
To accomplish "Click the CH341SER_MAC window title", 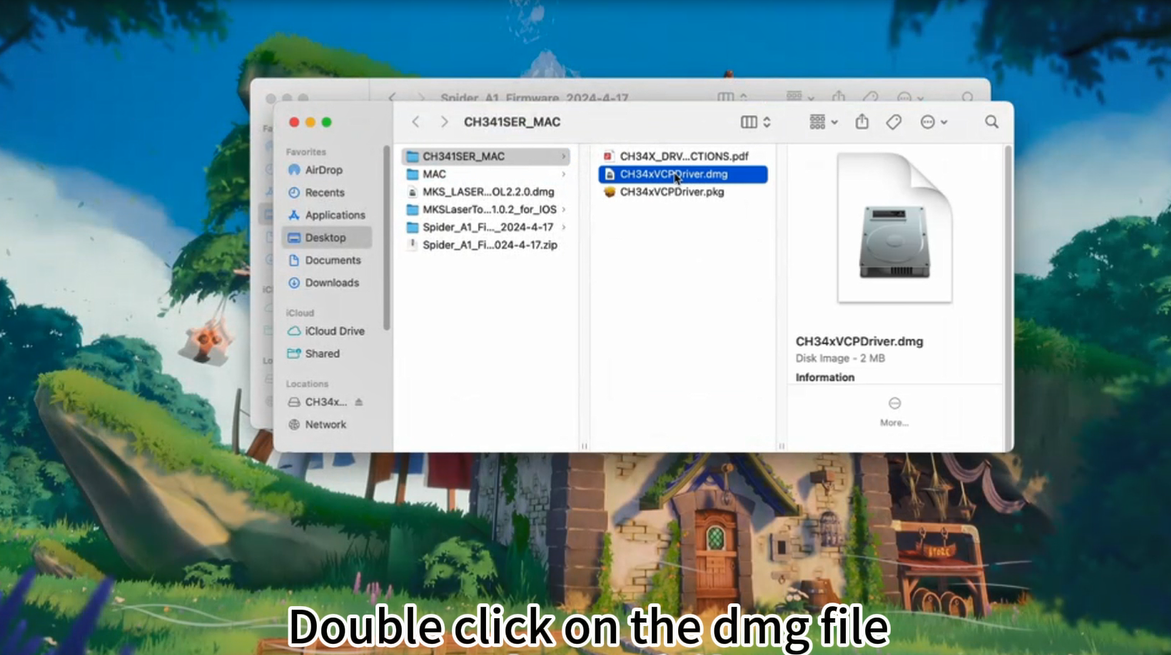I will coord(512,122).
